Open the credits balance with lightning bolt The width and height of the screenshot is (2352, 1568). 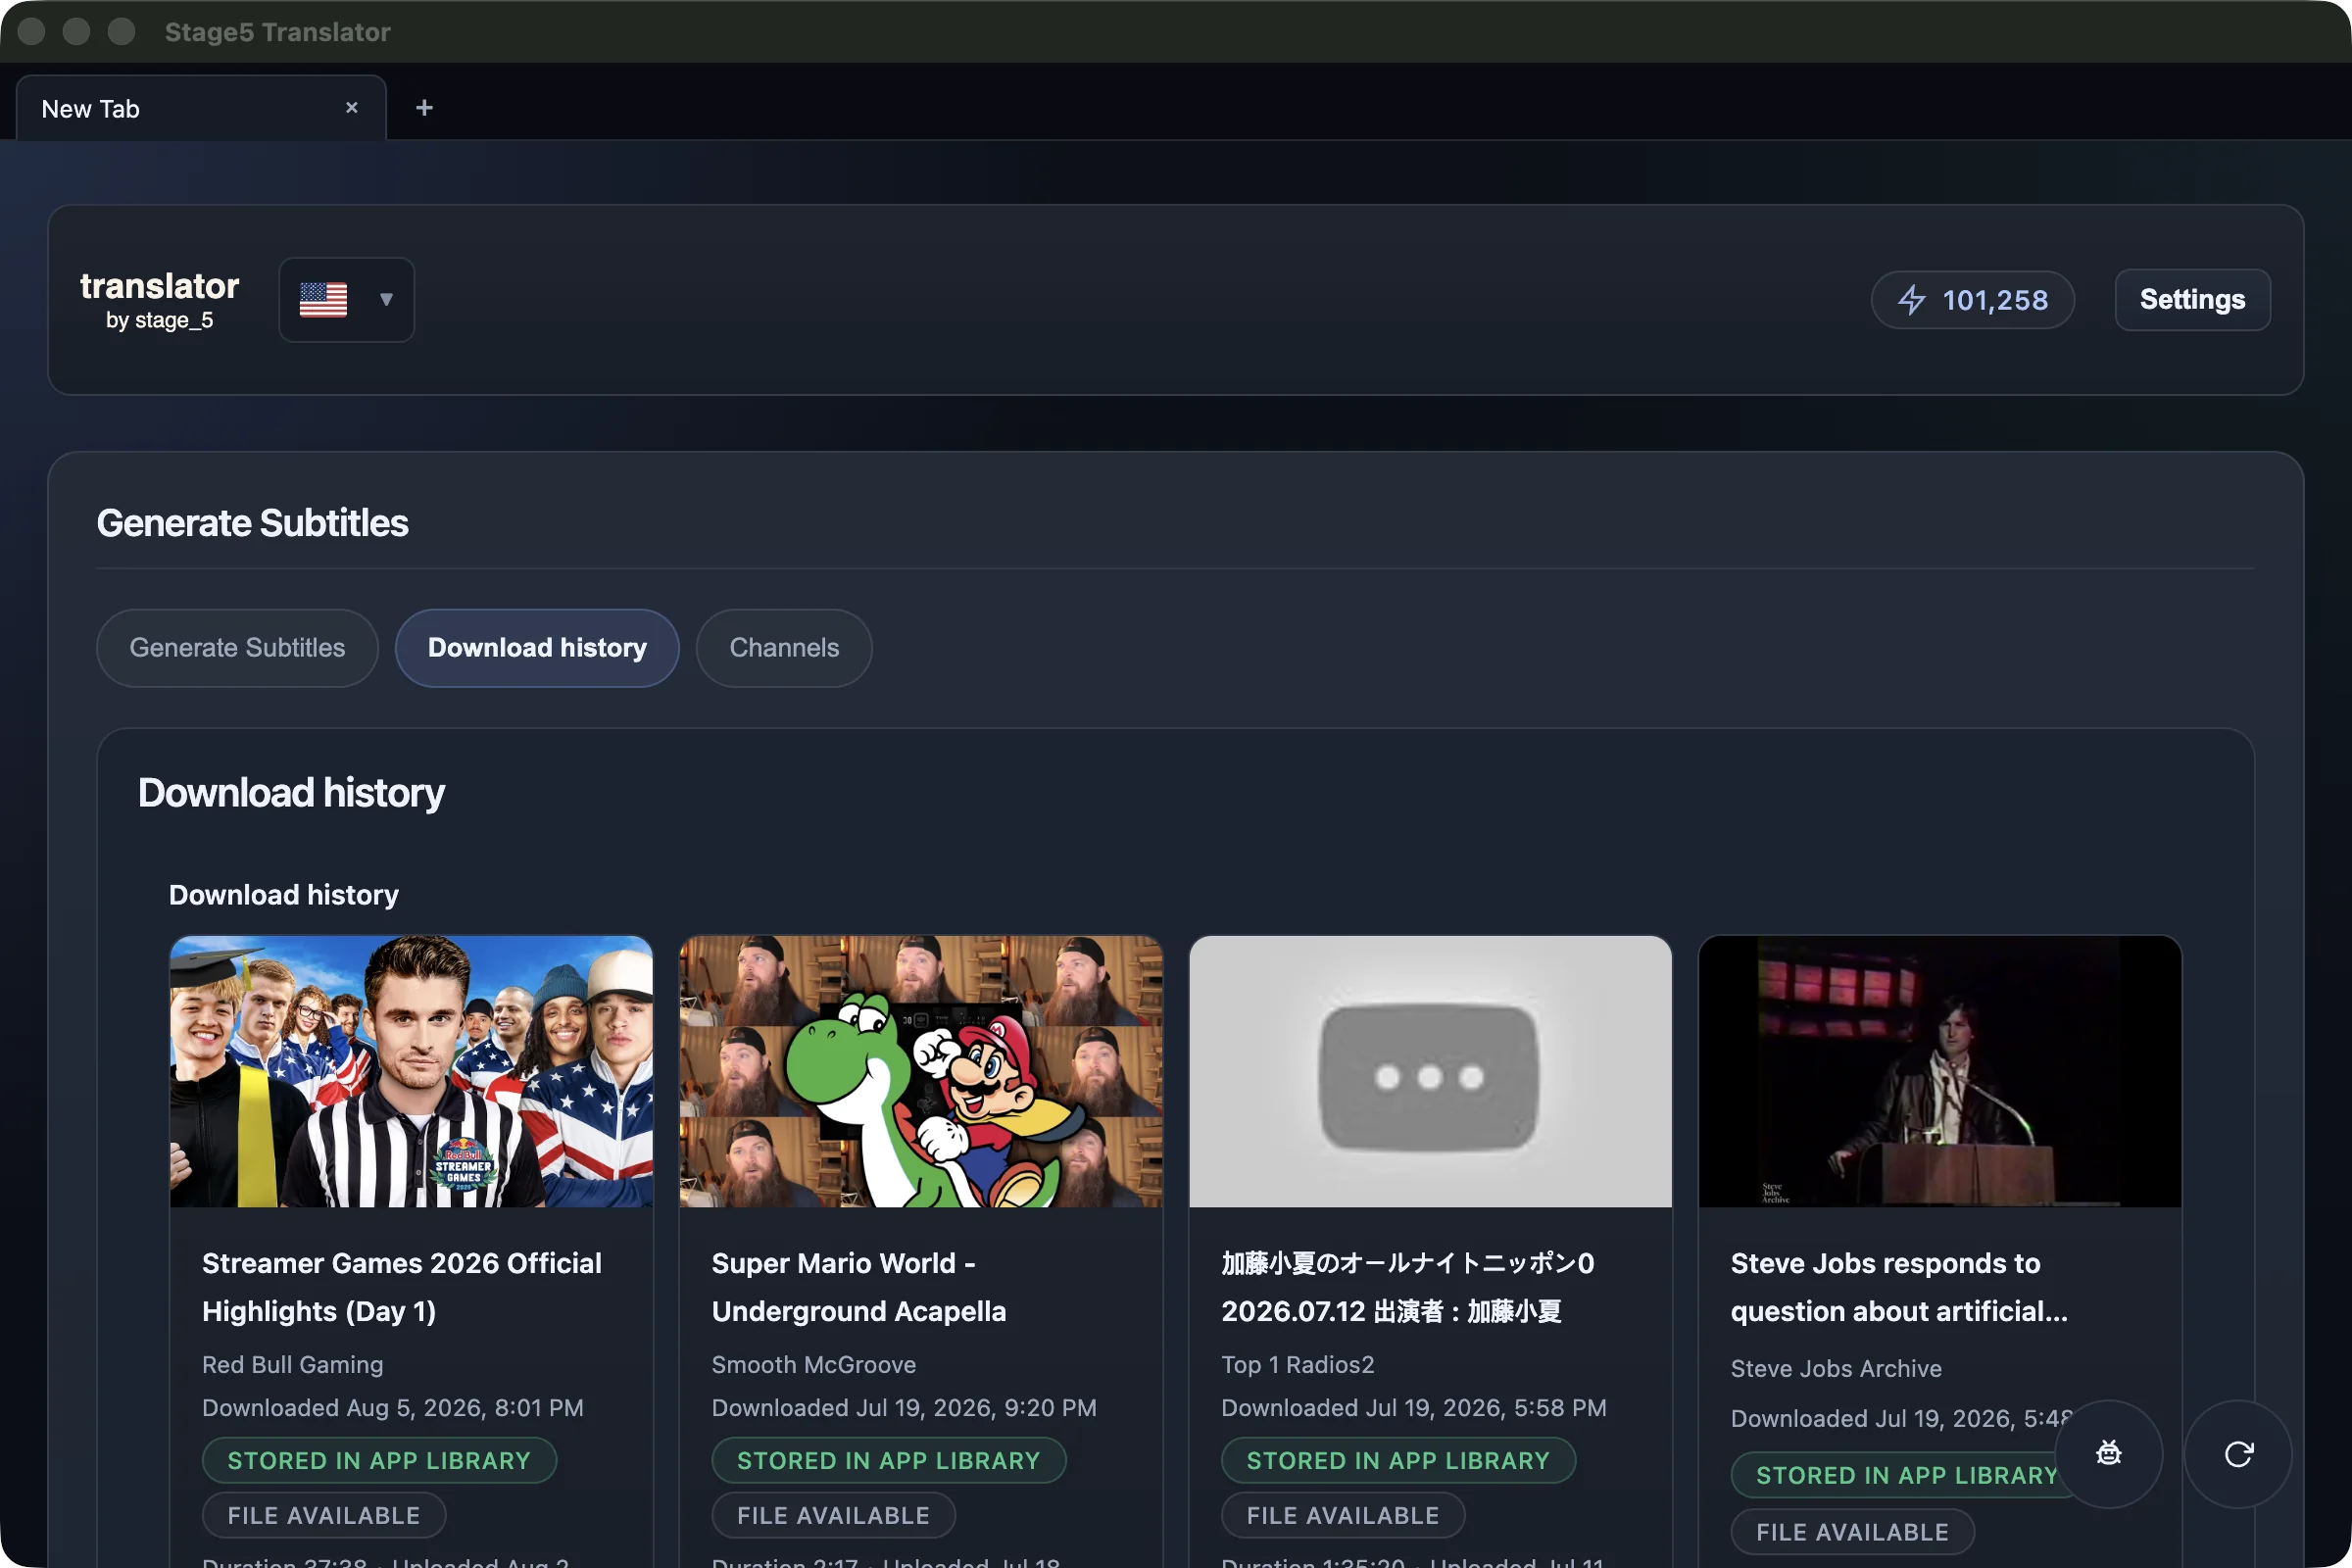pyautogui.click(x=1972, y=300)
